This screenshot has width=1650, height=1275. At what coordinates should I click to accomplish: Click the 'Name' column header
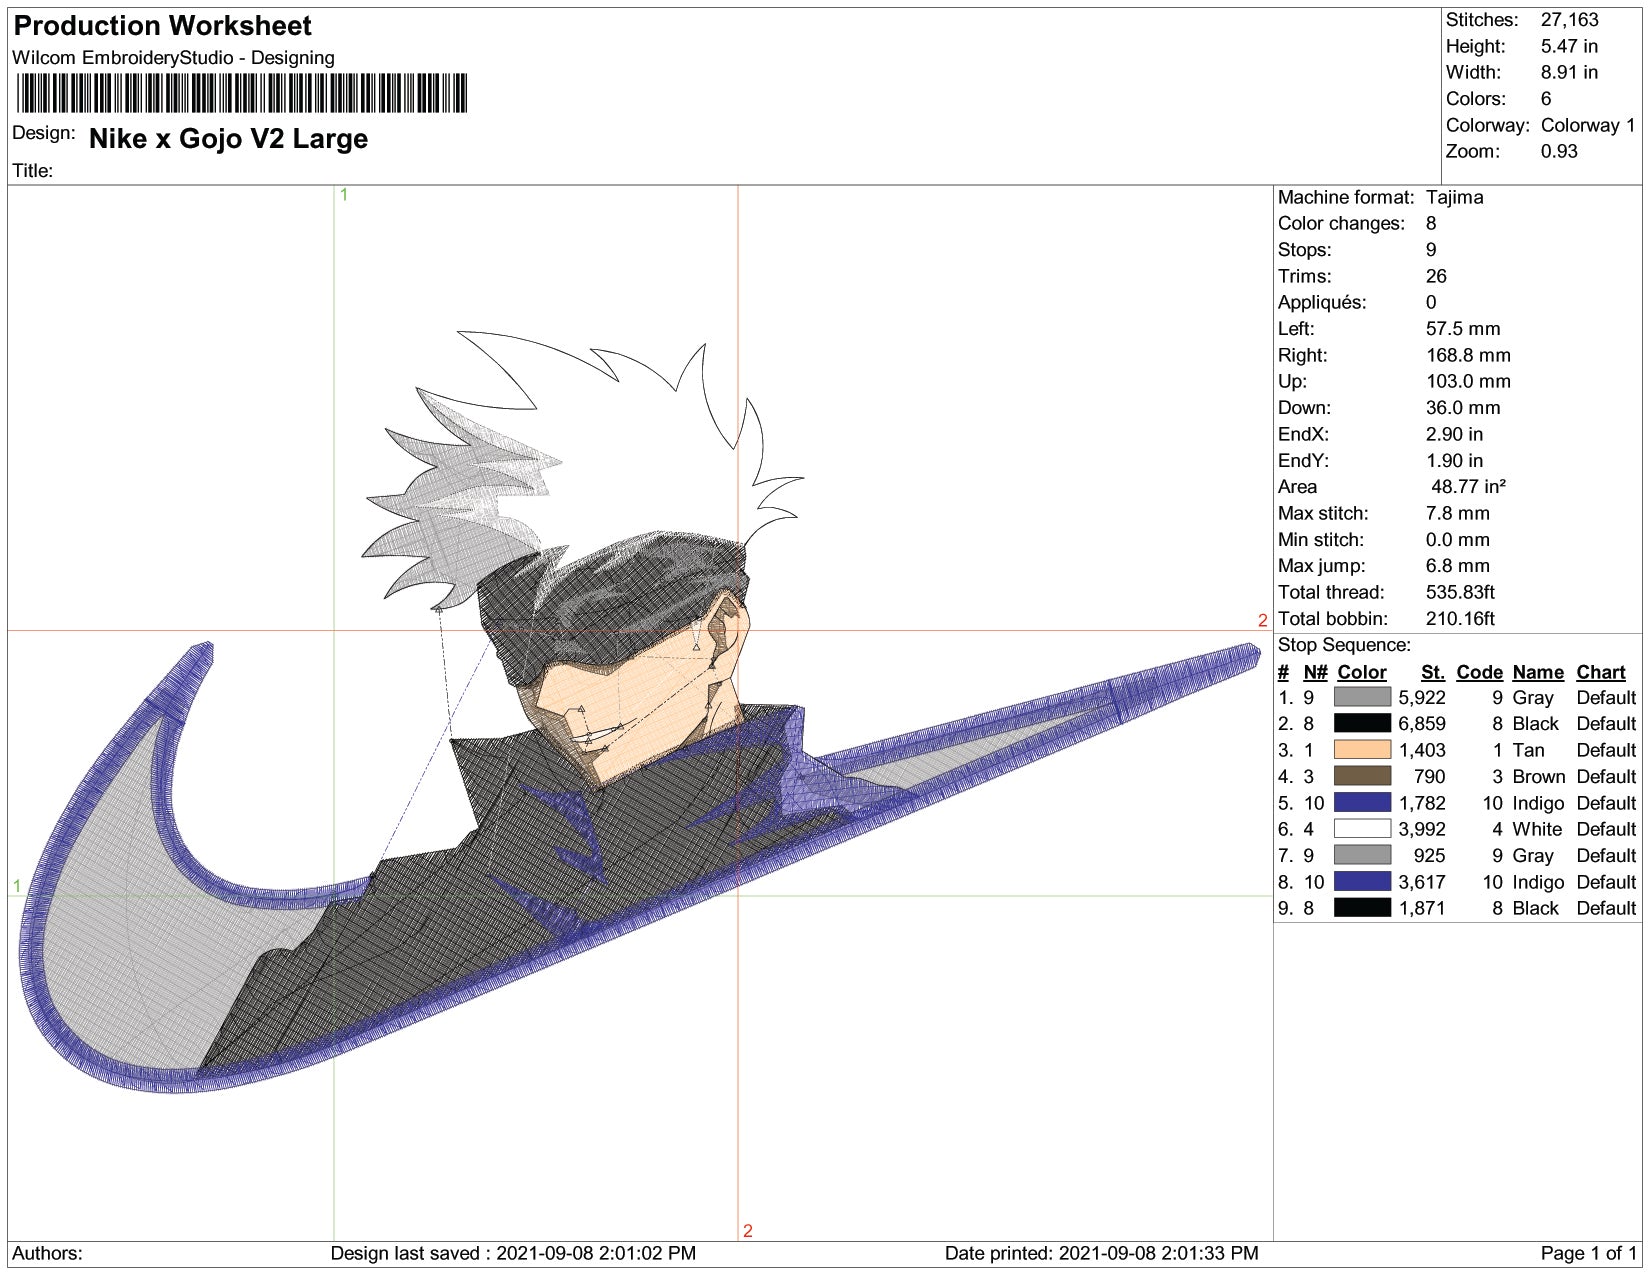[1538, 672]
